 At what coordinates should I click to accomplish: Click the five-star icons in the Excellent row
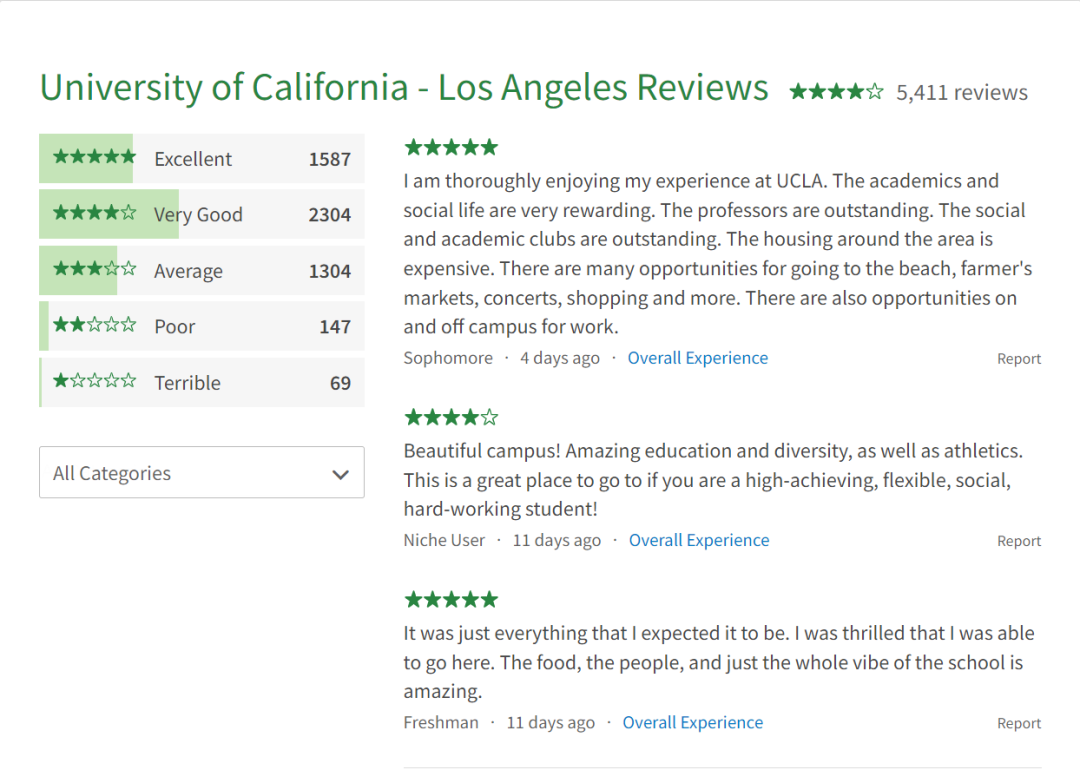point(94,157)
